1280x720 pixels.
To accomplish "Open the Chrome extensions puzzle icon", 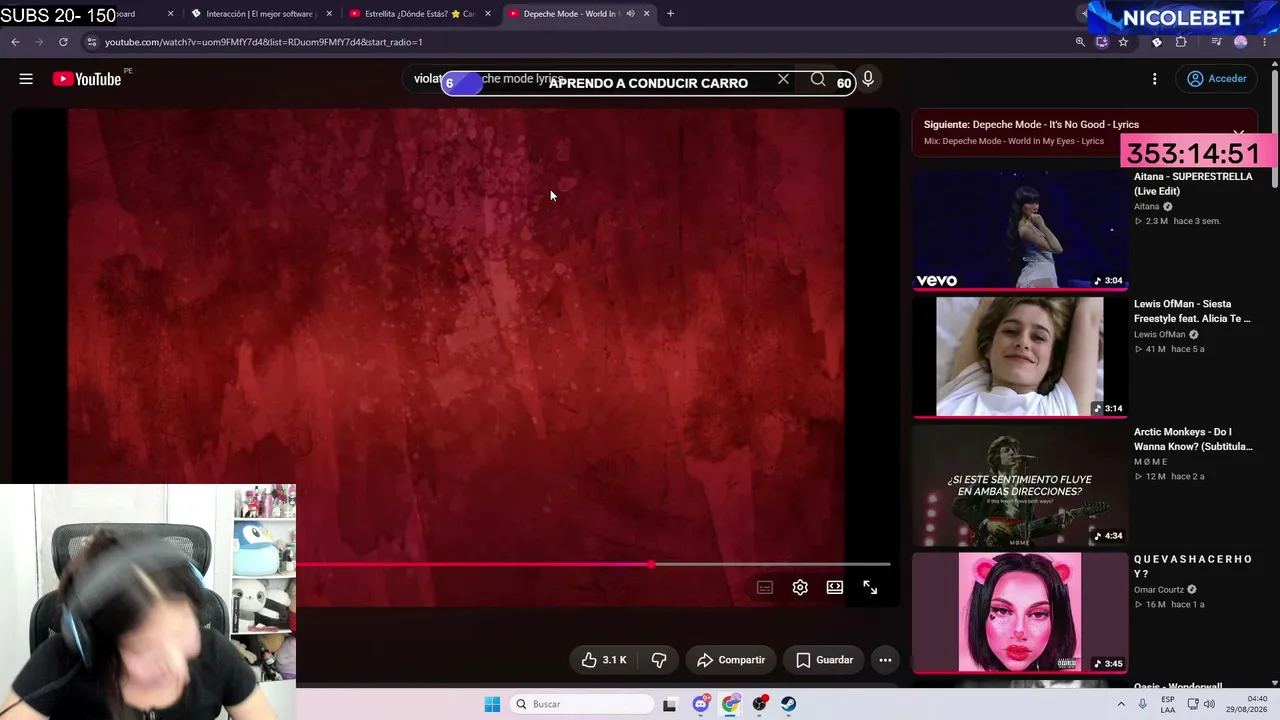I will (1181, 42).
